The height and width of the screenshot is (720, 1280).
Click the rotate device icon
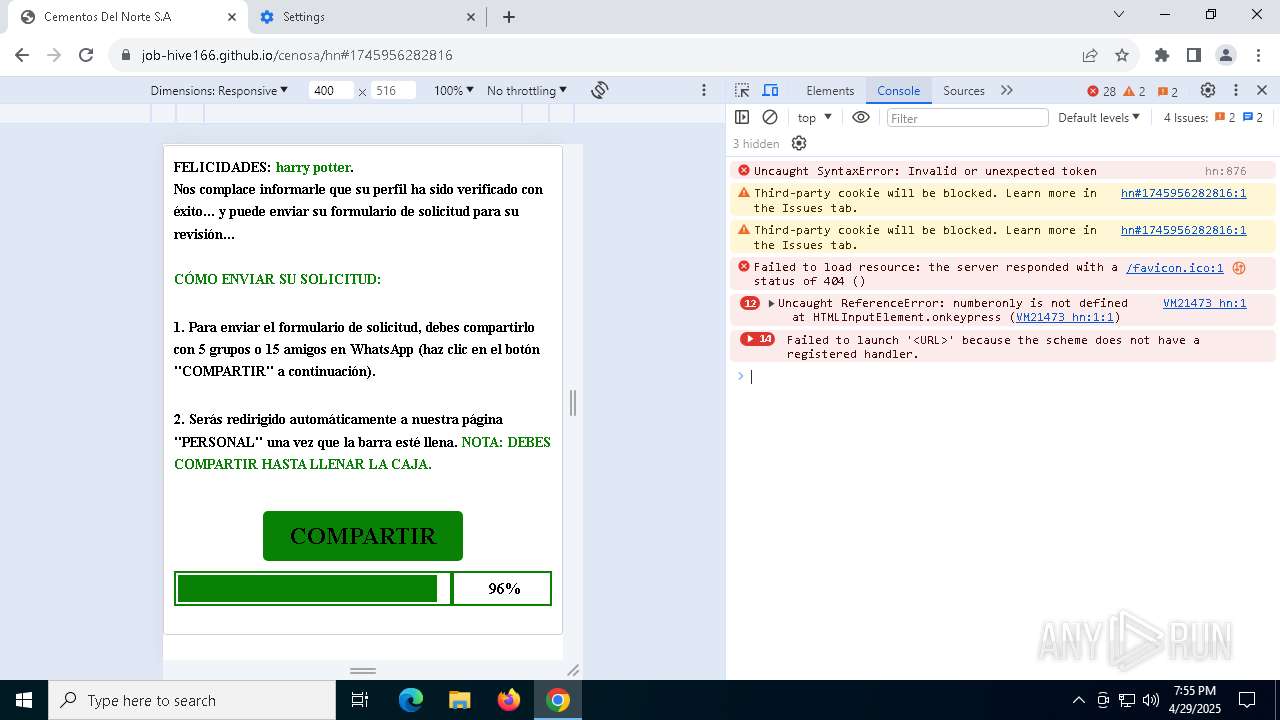pyautogui.click(x=599, y=90)
